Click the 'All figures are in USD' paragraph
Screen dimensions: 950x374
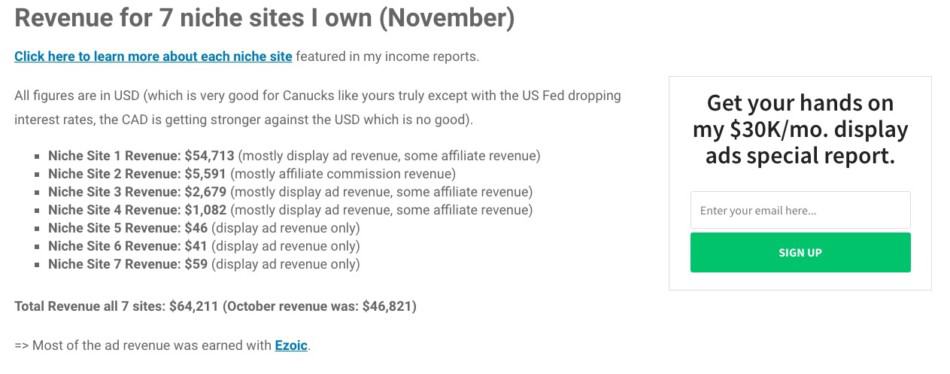pos(317,107)
